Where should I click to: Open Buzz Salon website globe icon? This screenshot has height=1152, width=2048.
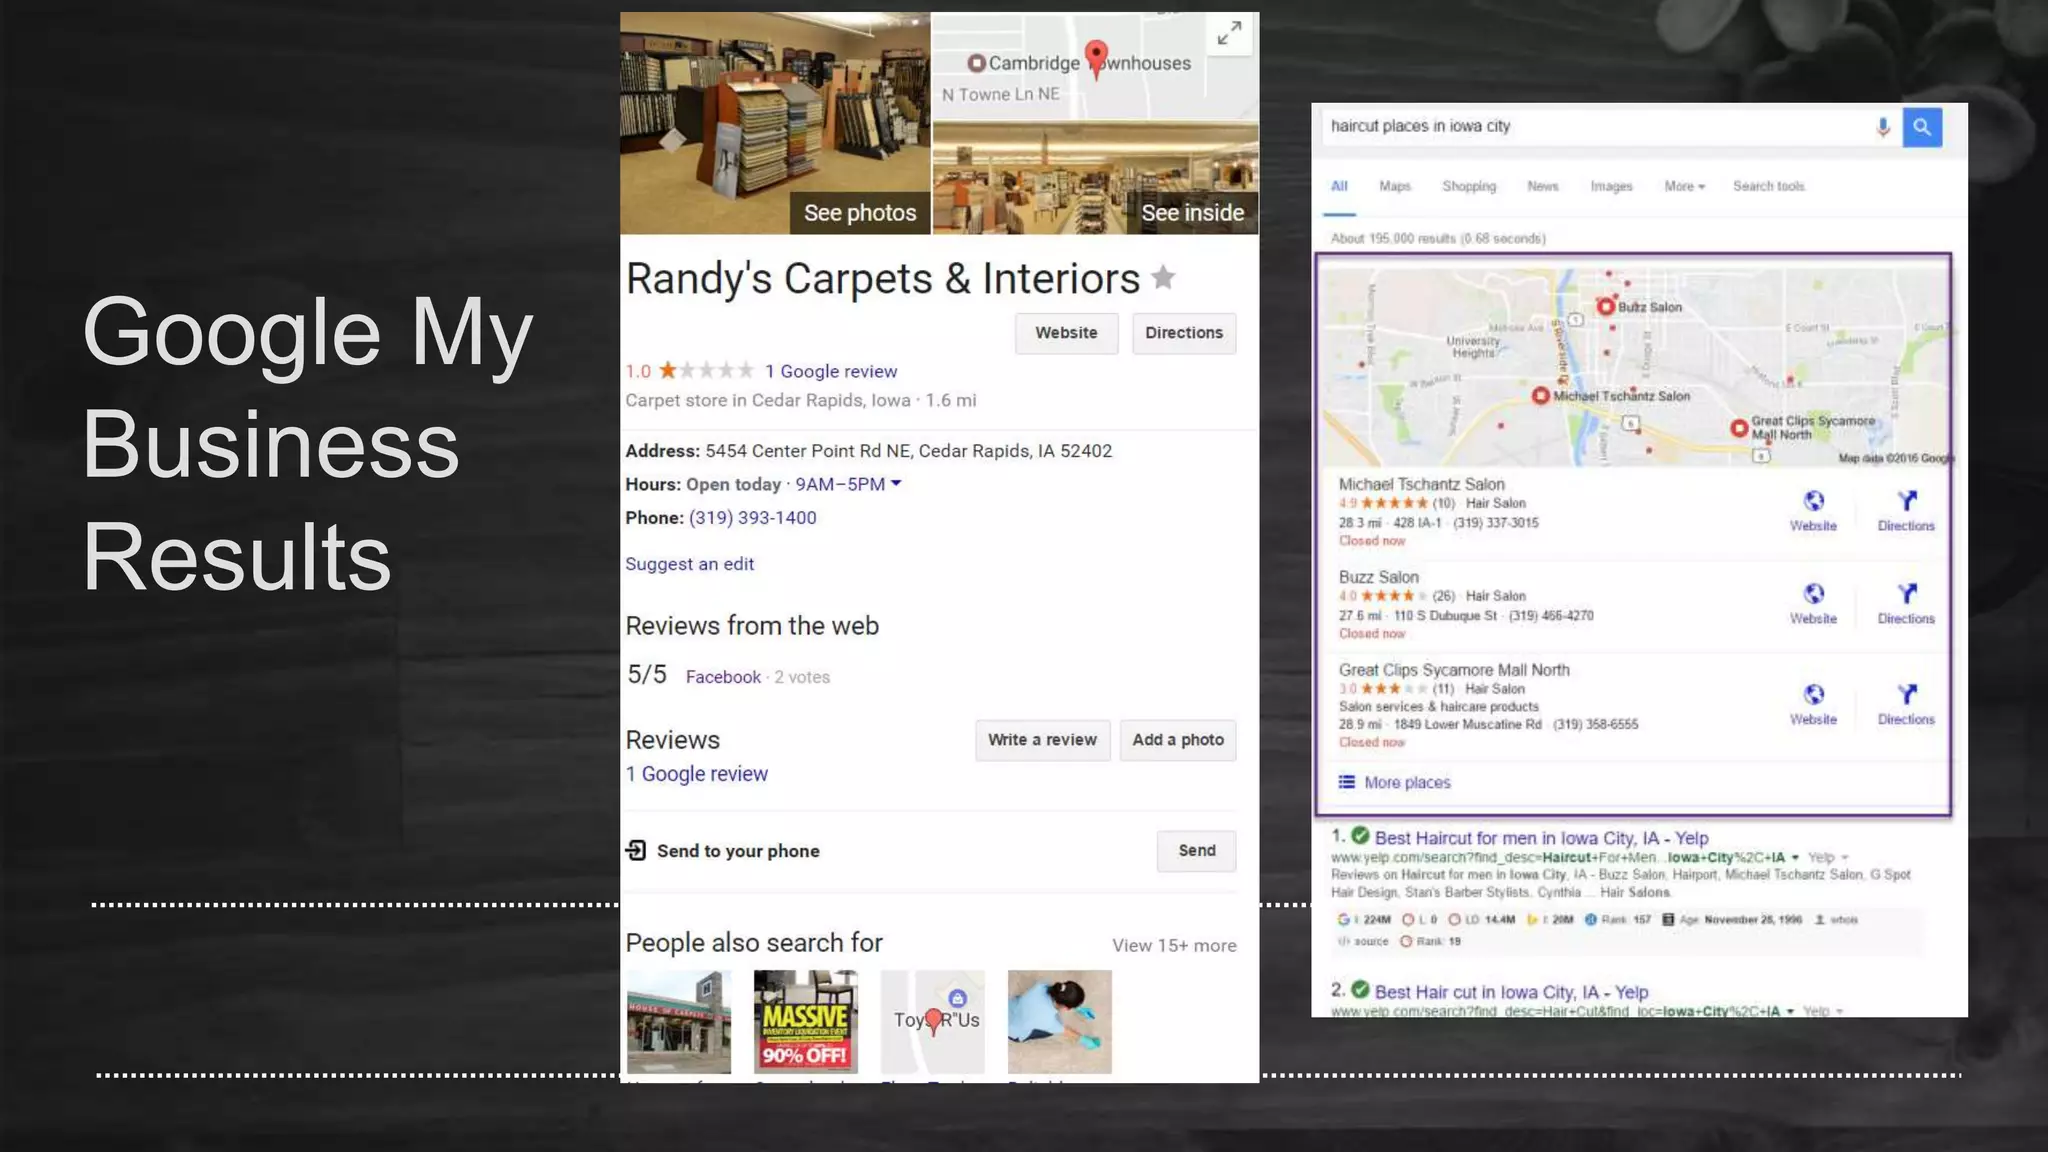tap(1813, 594)
